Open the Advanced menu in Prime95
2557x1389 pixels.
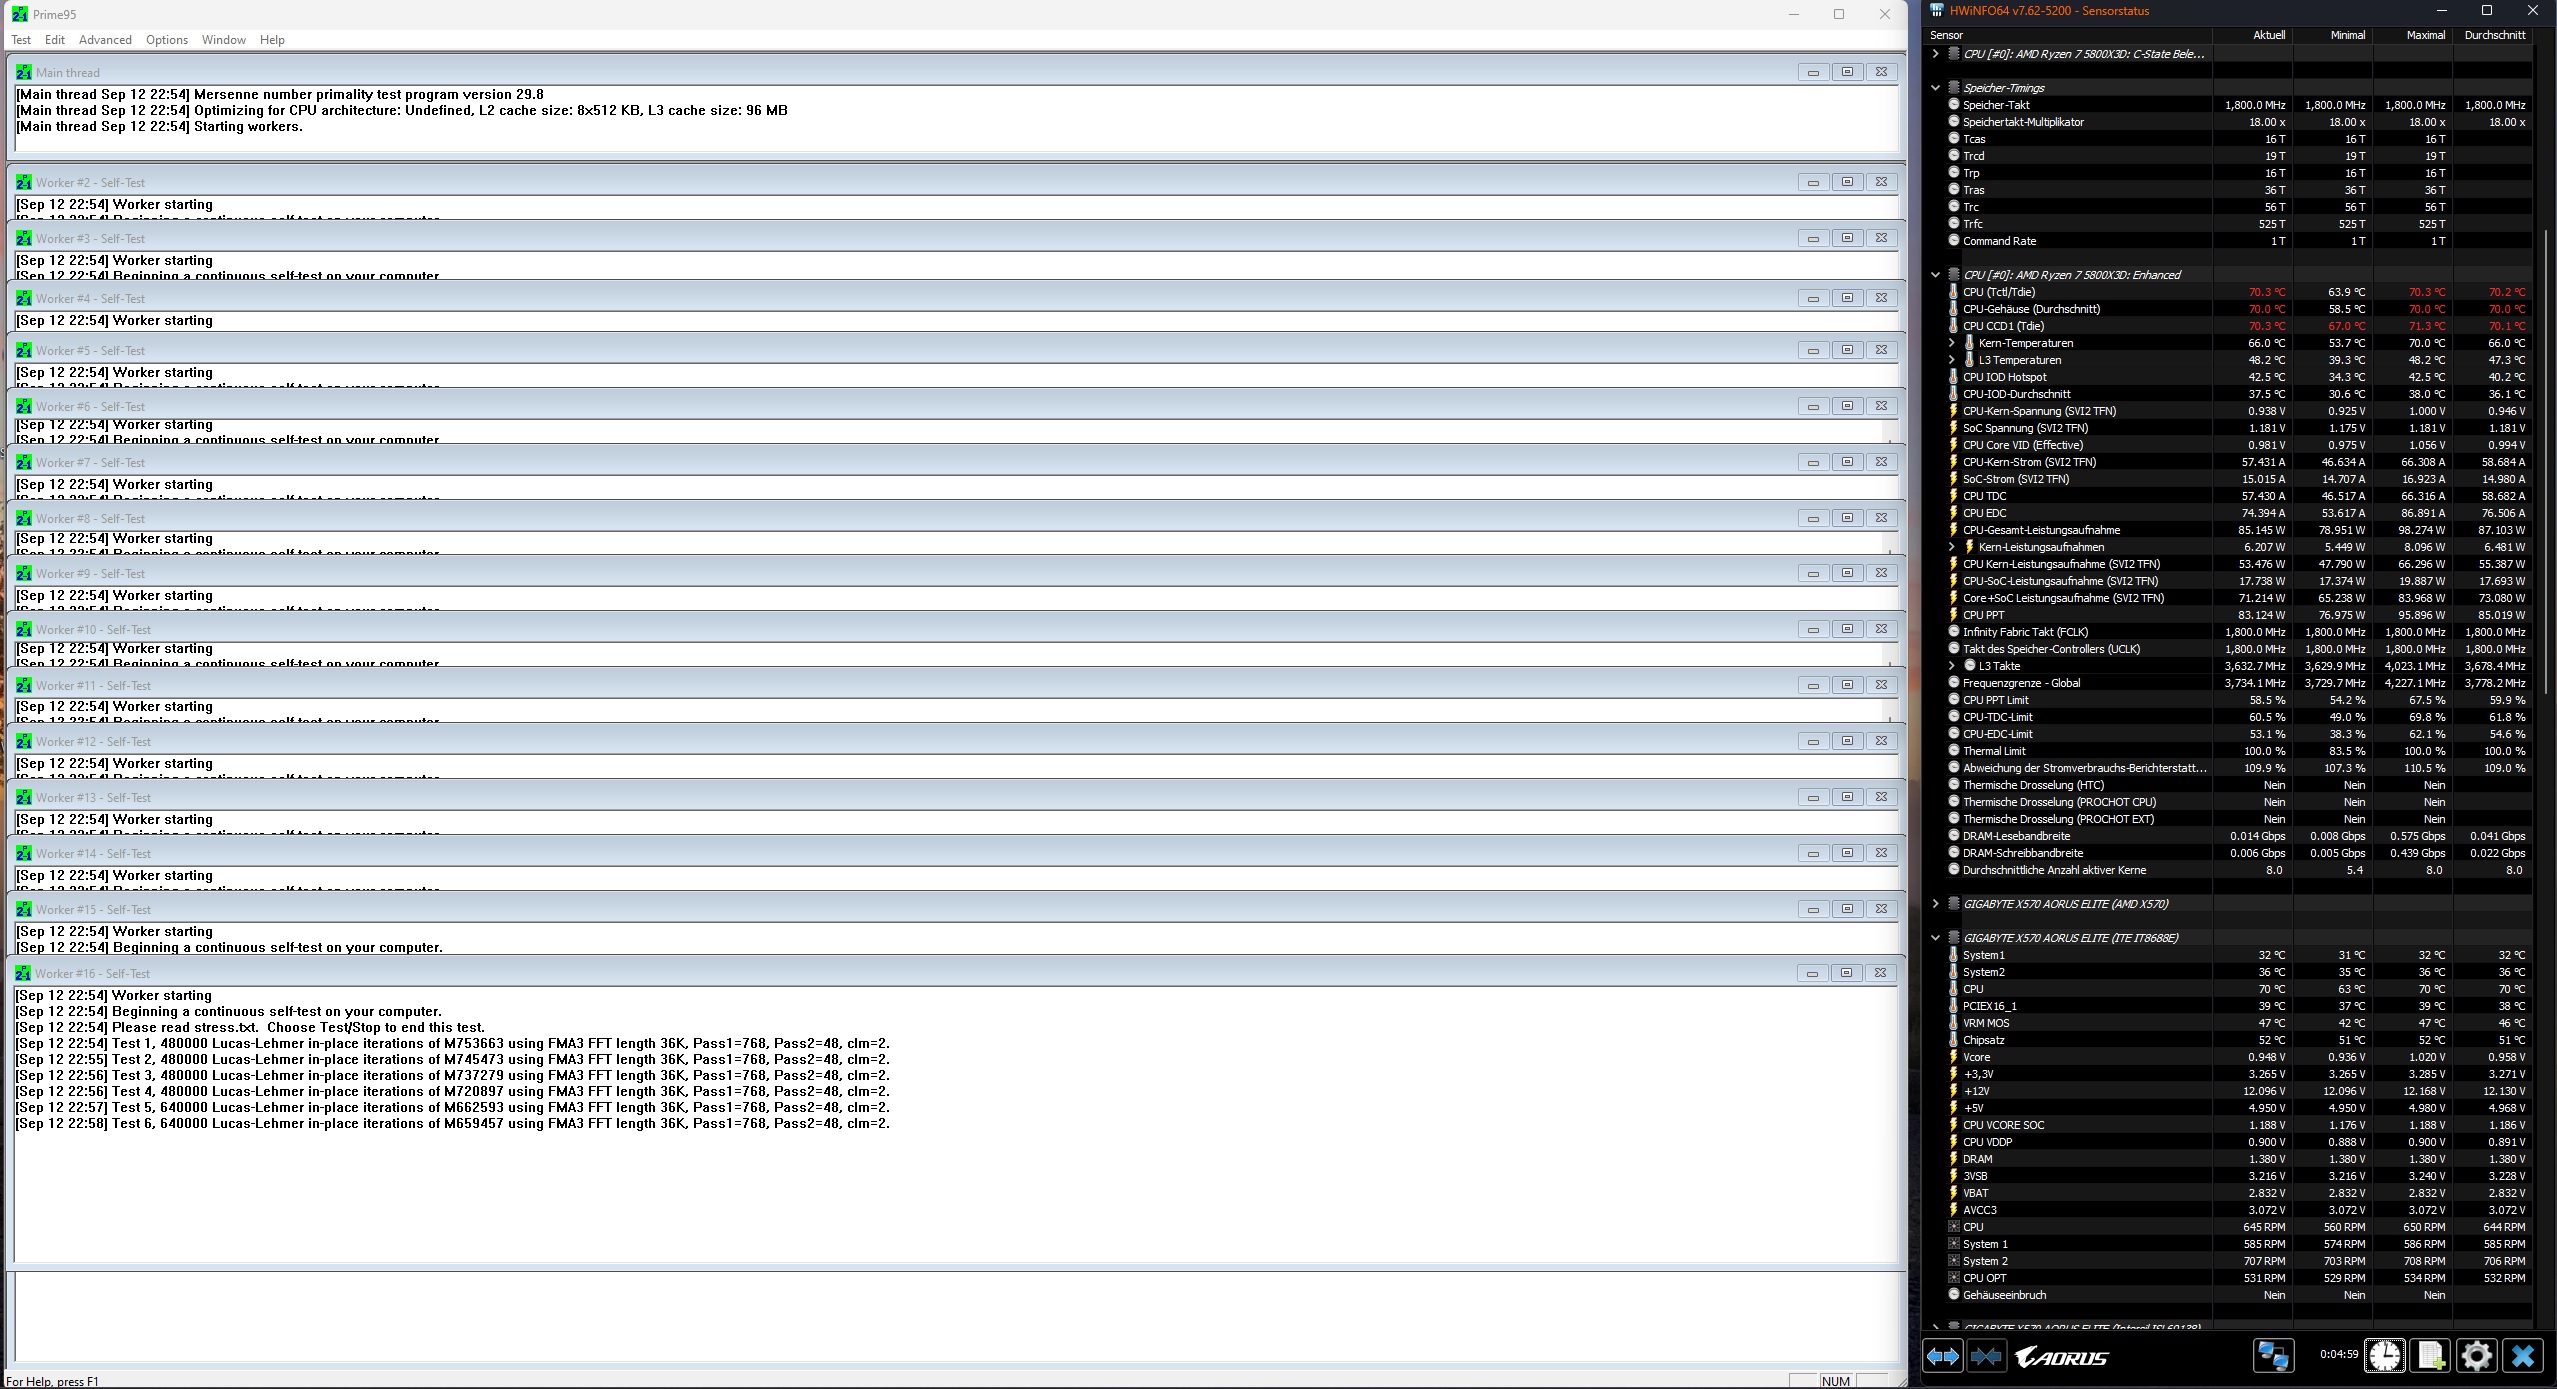pos(105,40)
